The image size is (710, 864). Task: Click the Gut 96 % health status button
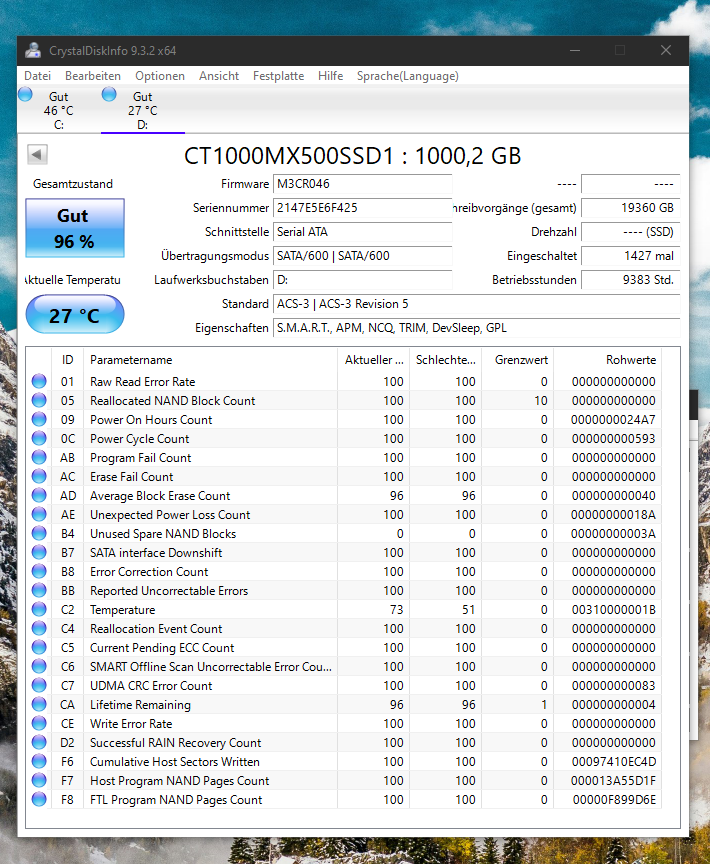tap(75, 228)
